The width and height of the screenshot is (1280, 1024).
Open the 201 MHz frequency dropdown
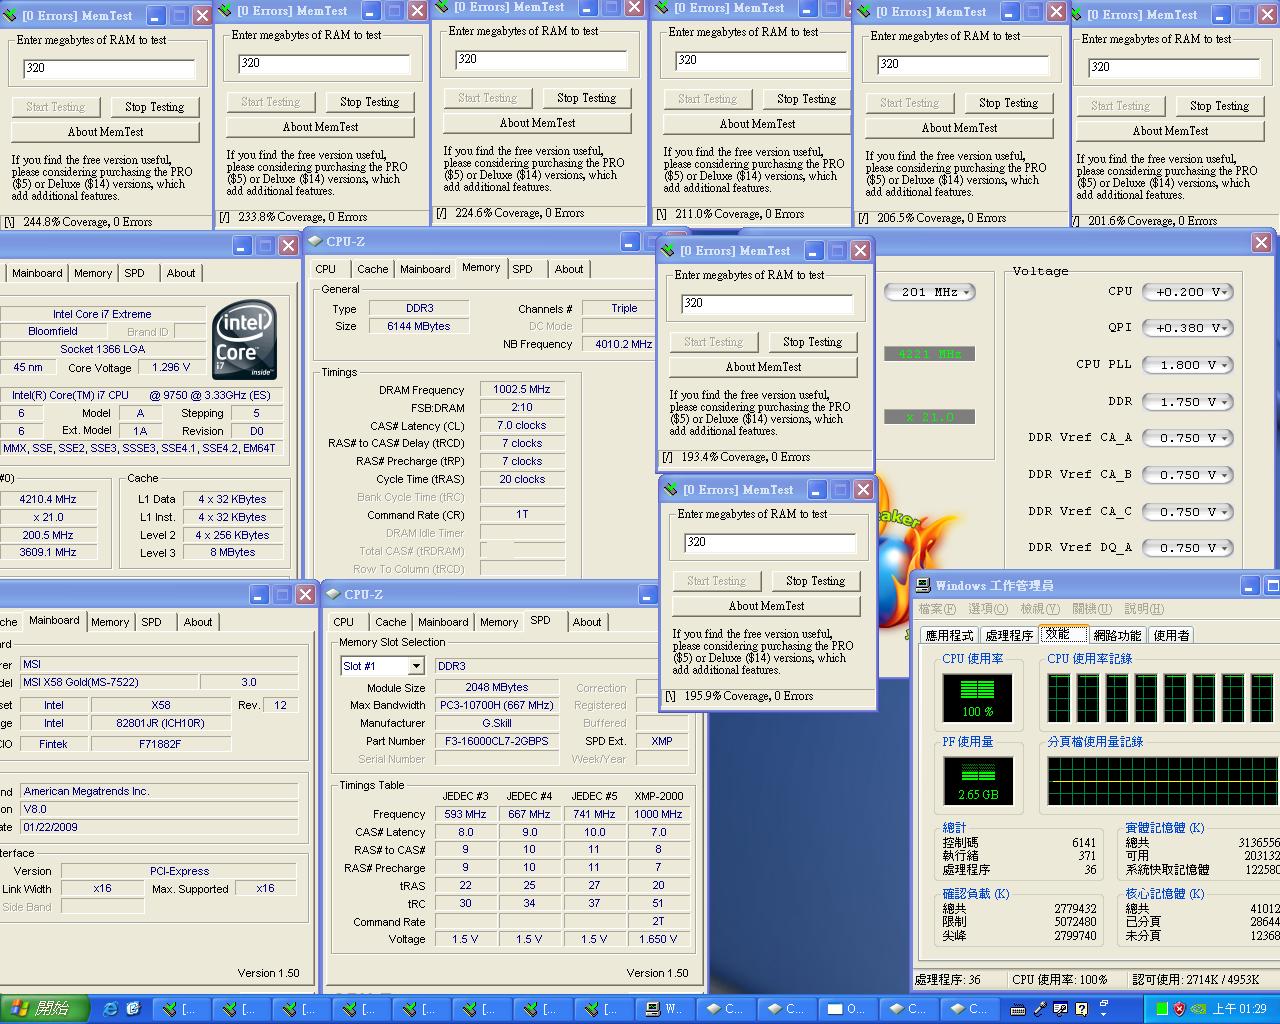coord(930,292)
